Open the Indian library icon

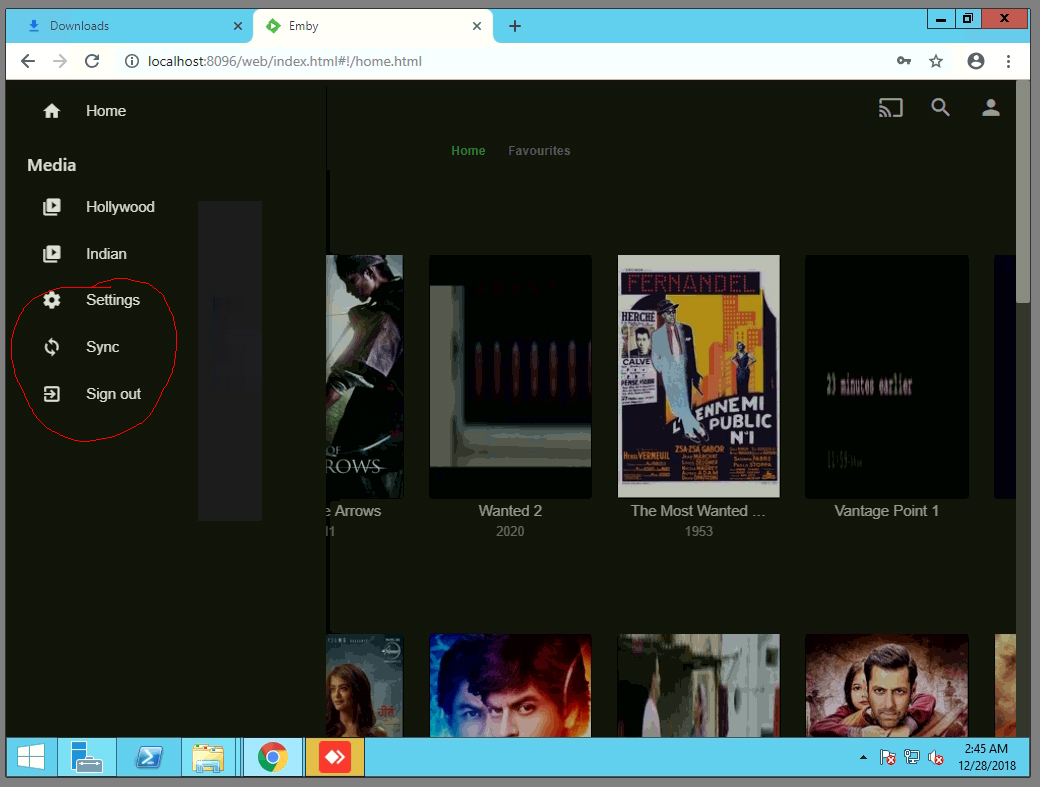(52, 254)
